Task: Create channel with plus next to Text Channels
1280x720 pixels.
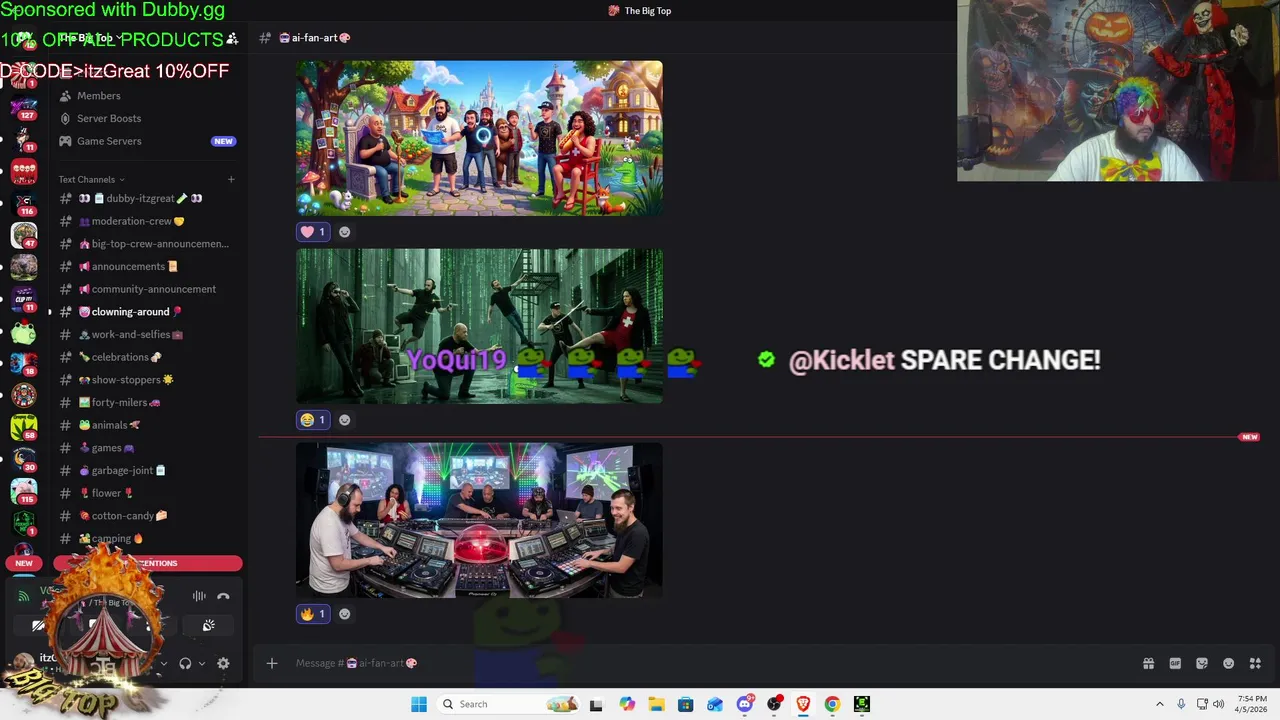Action: [231, 180]
